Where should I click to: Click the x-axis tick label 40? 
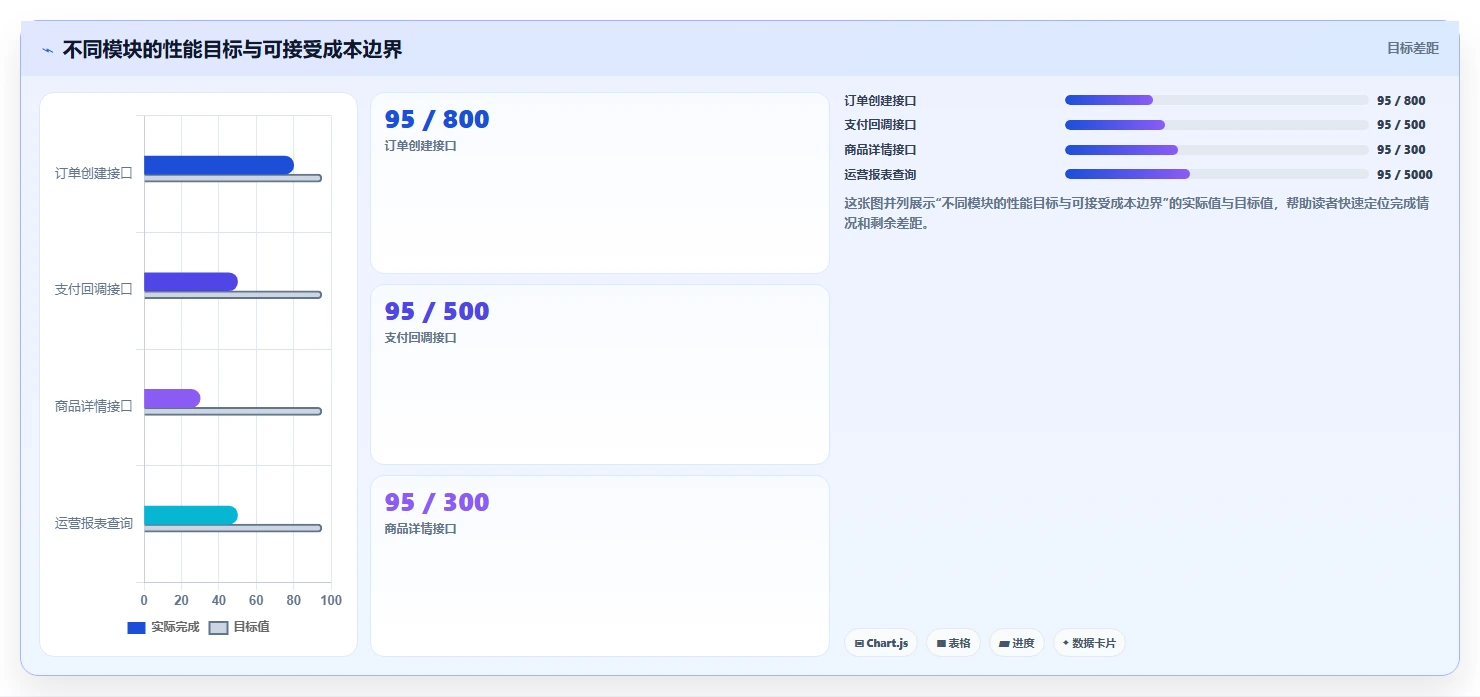point(219,600)
